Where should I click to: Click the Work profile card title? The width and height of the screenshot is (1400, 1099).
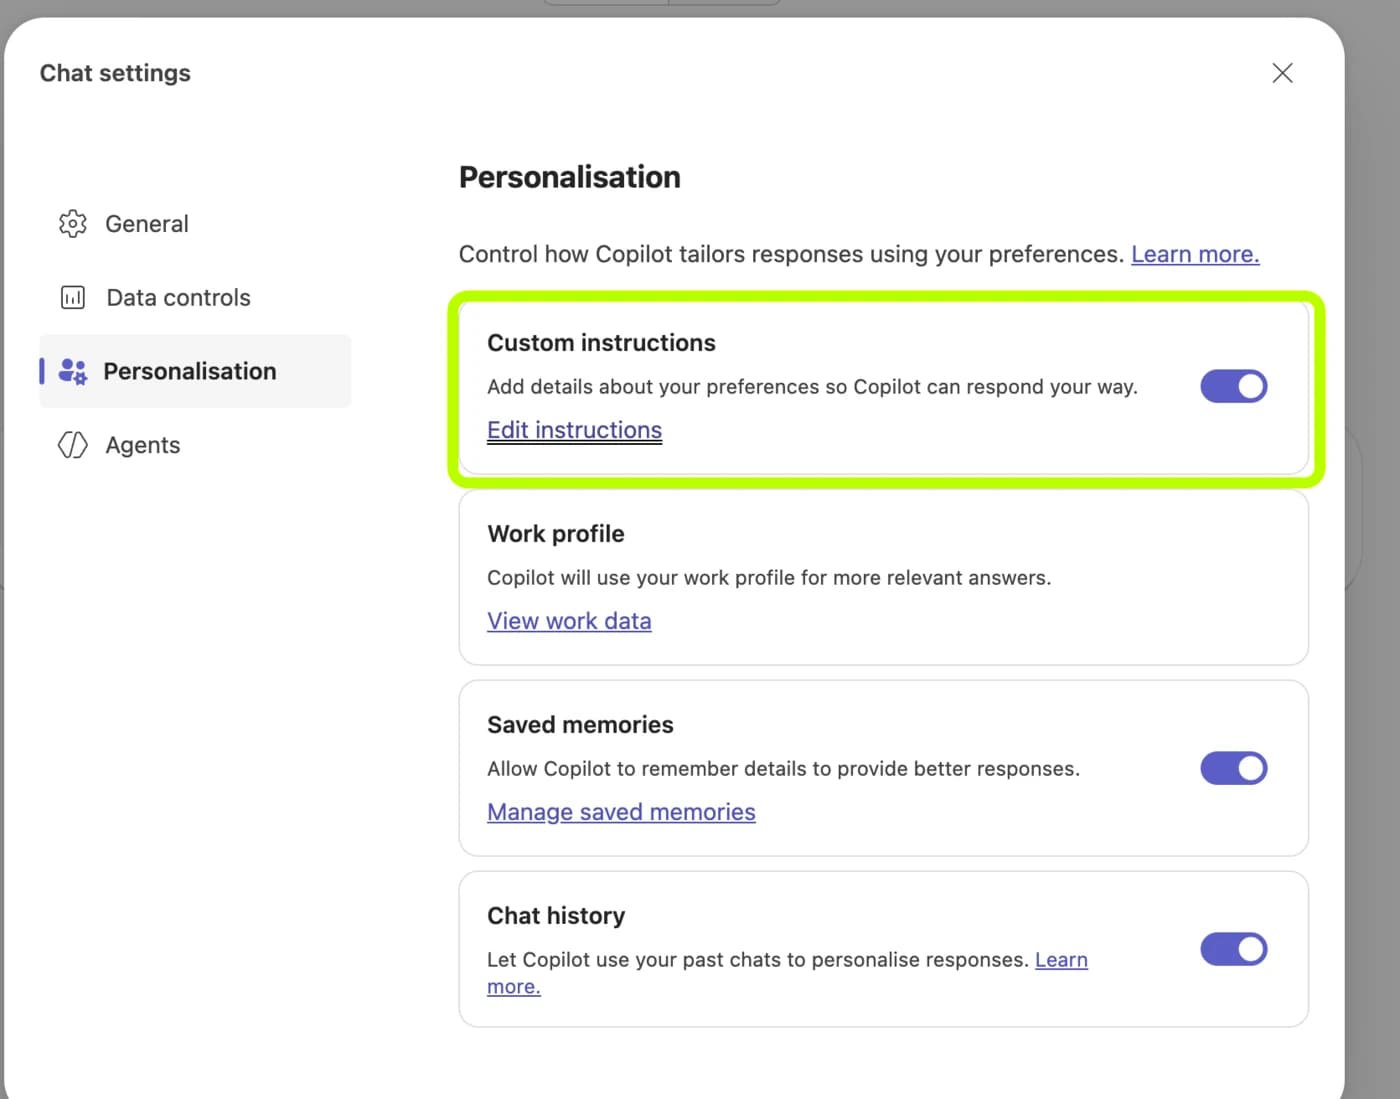[555, 534]
